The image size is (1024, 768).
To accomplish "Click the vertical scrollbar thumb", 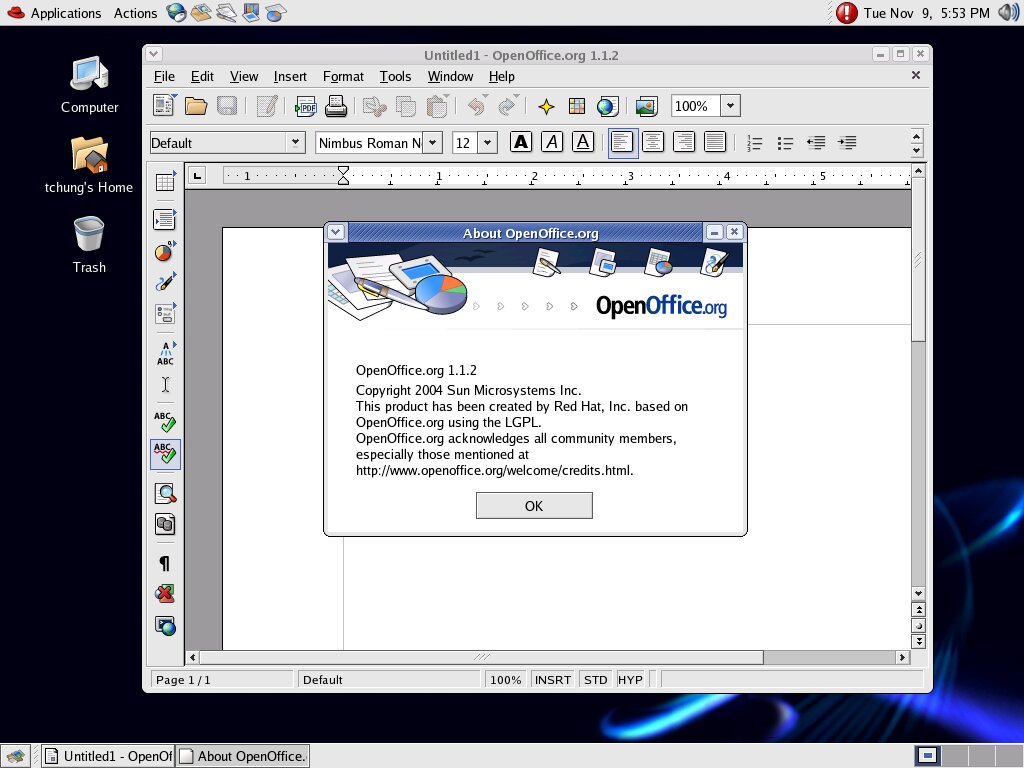I will pyautogui.click(x=918, y=259).
